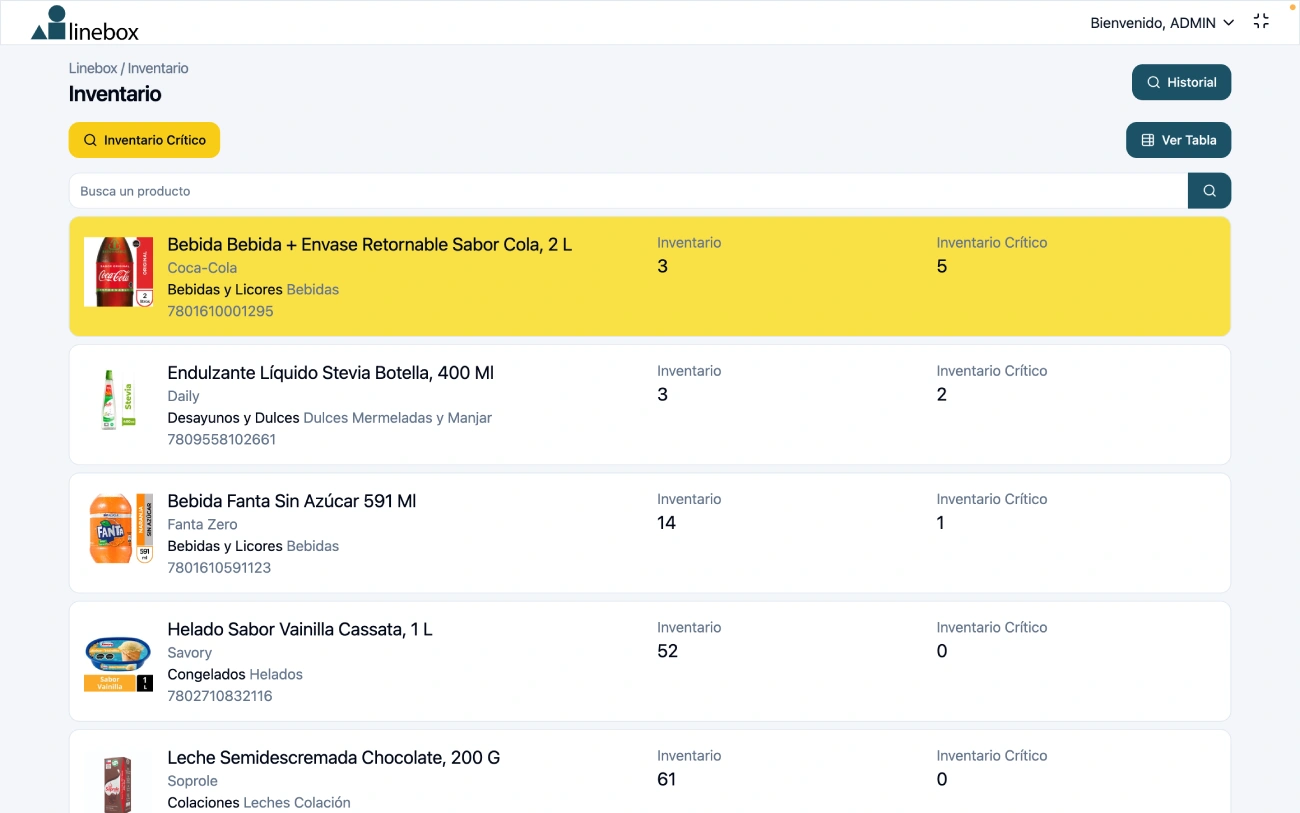Click the Busca un producto search field
The image size is (1300, 813).
coord(400,190)
